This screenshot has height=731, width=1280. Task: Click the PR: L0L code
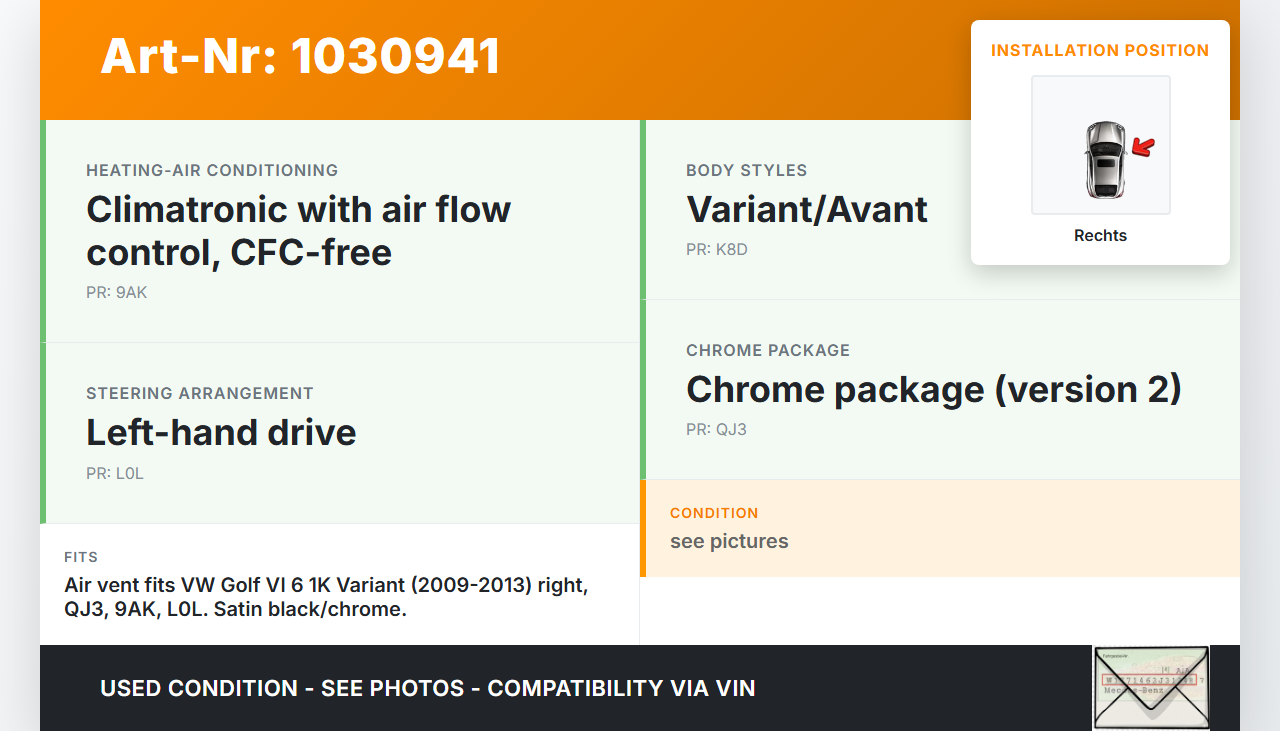pos(115,474)
